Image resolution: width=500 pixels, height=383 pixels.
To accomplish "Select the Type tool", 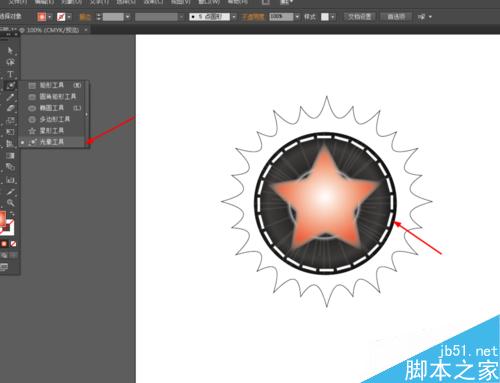I will pyautogui.click(x=10, y=74).
